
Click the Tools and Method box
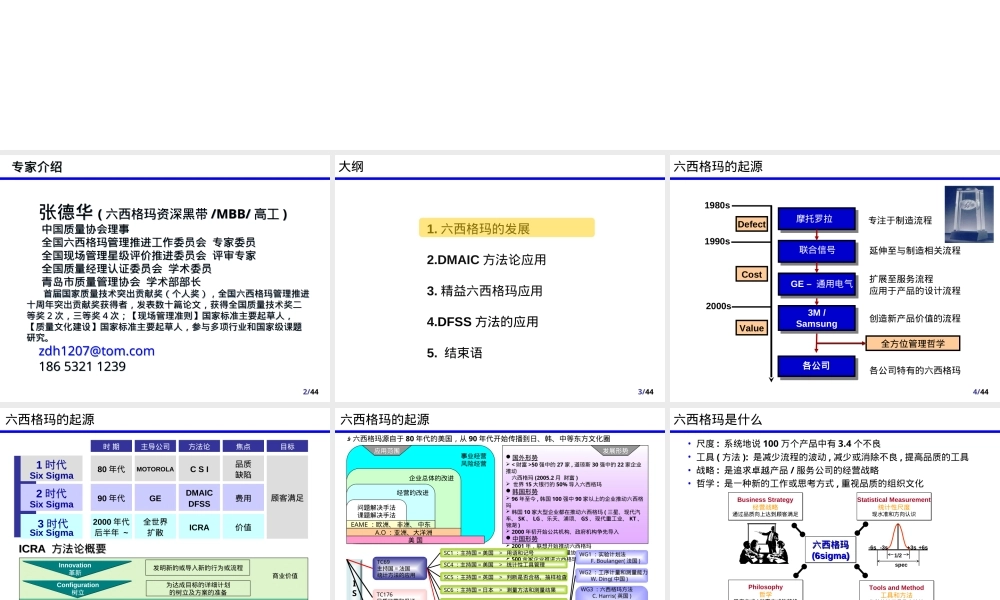tap(896, 590)
